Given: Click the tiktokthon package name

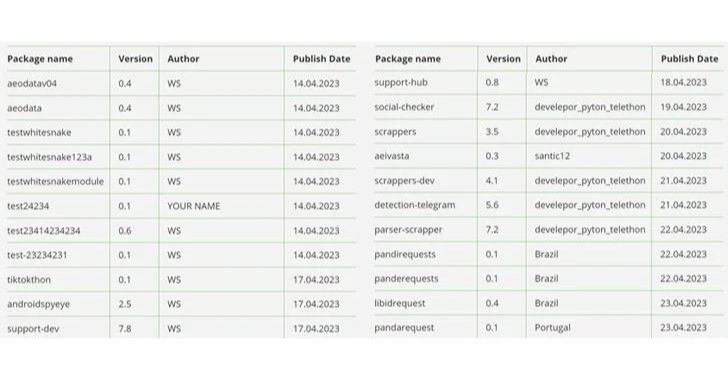Looking at the screenshot, I should tap(29, 280).
